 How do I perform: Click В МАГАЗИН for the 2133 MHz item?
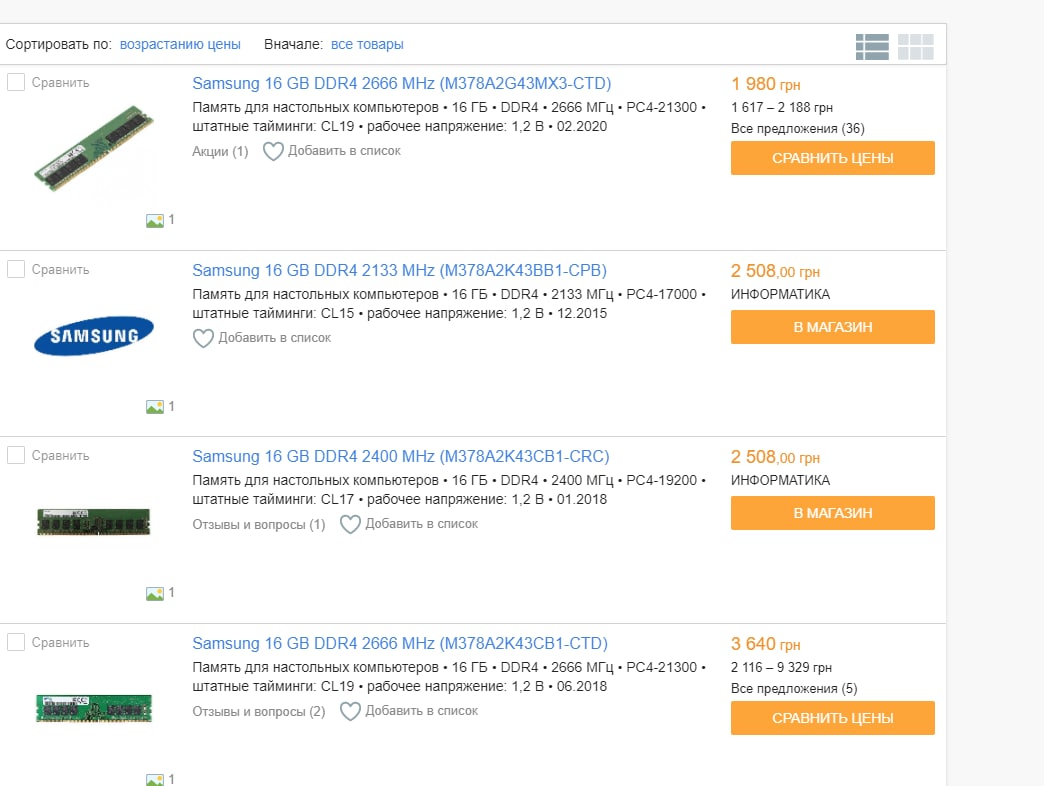click(832, 327)
